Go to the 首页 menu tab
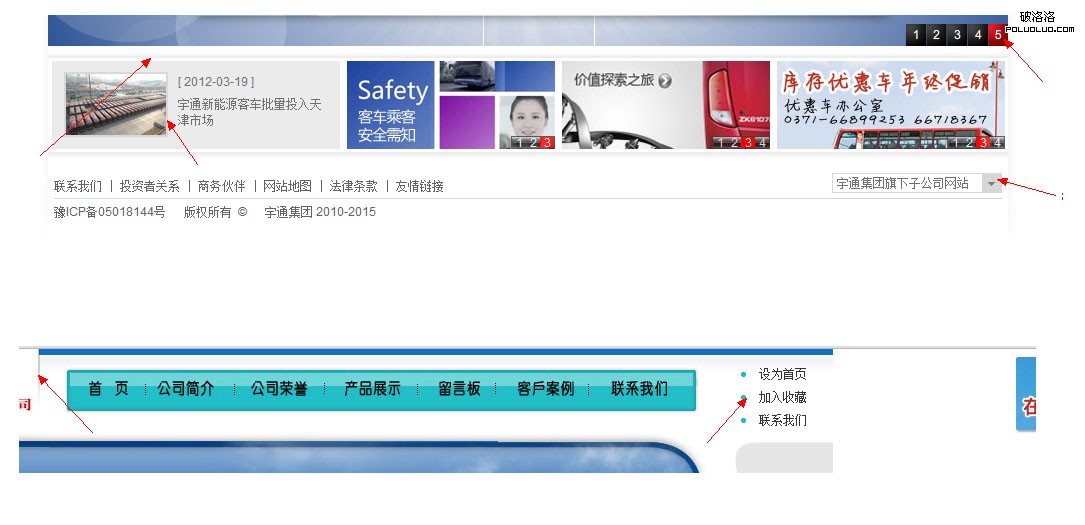 (109, 389)
